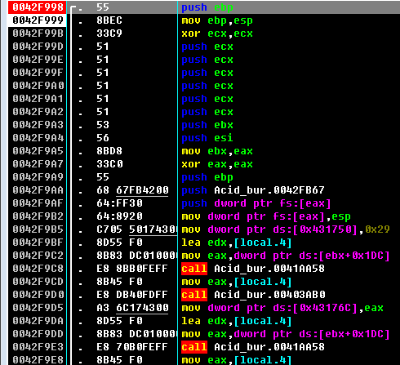Screen dimensions: 400x365
Task: Select address 0042F9A9
Action: click(x=38, y=177)
